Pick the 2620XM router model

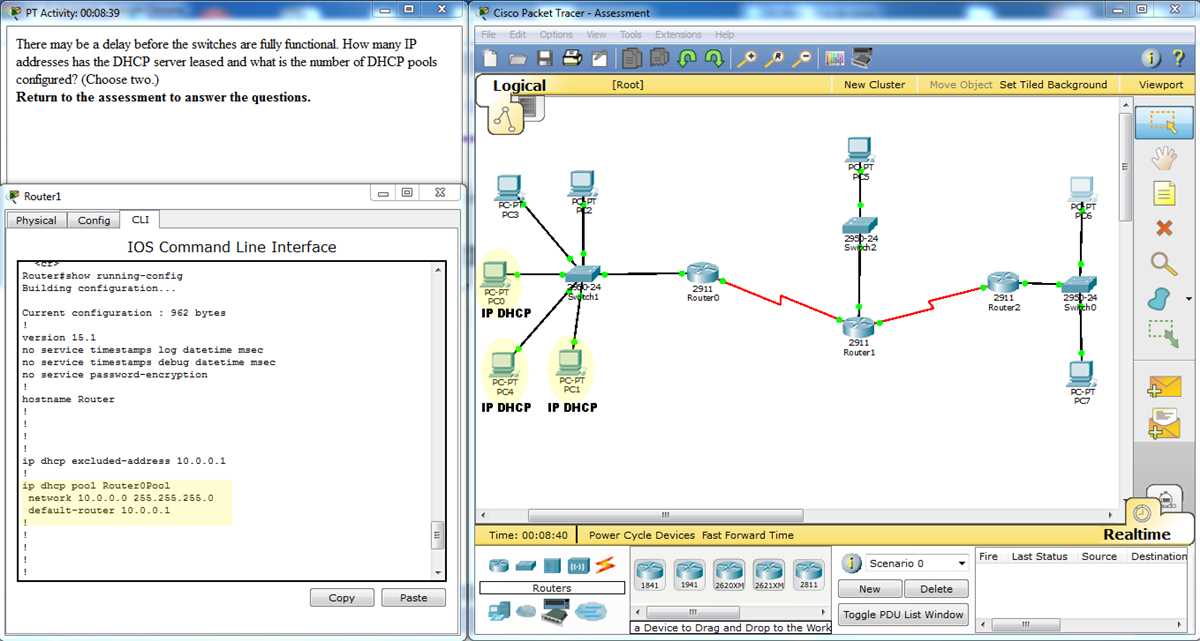click(x=729, y=575)
